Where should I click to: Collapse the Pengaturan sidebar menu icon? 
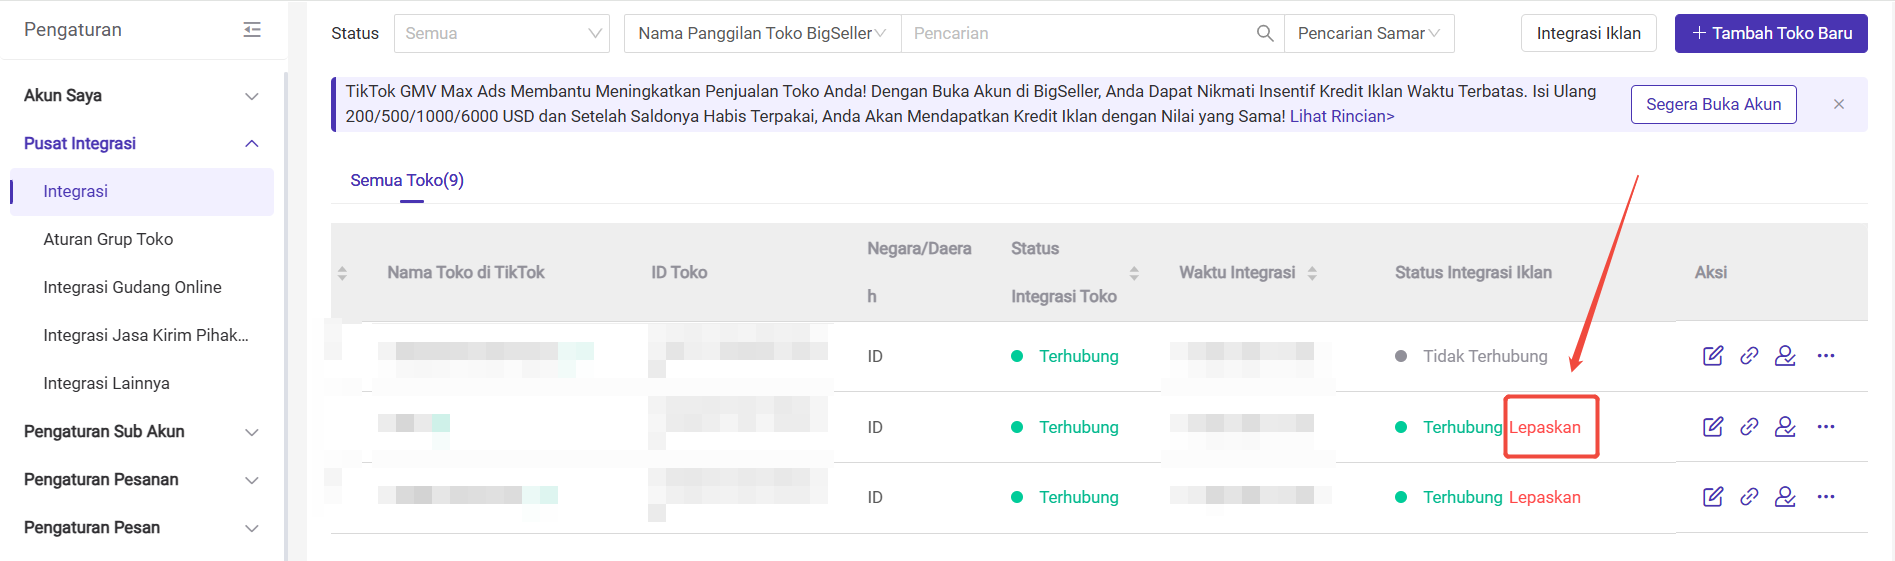[252, 30]
